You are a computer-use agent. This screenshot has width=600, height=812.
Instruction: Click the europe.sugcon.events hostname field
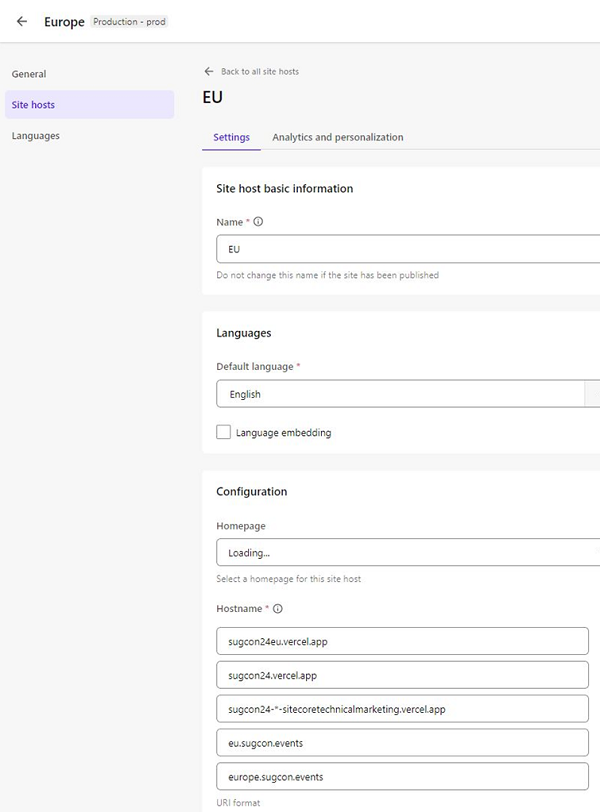402,777
